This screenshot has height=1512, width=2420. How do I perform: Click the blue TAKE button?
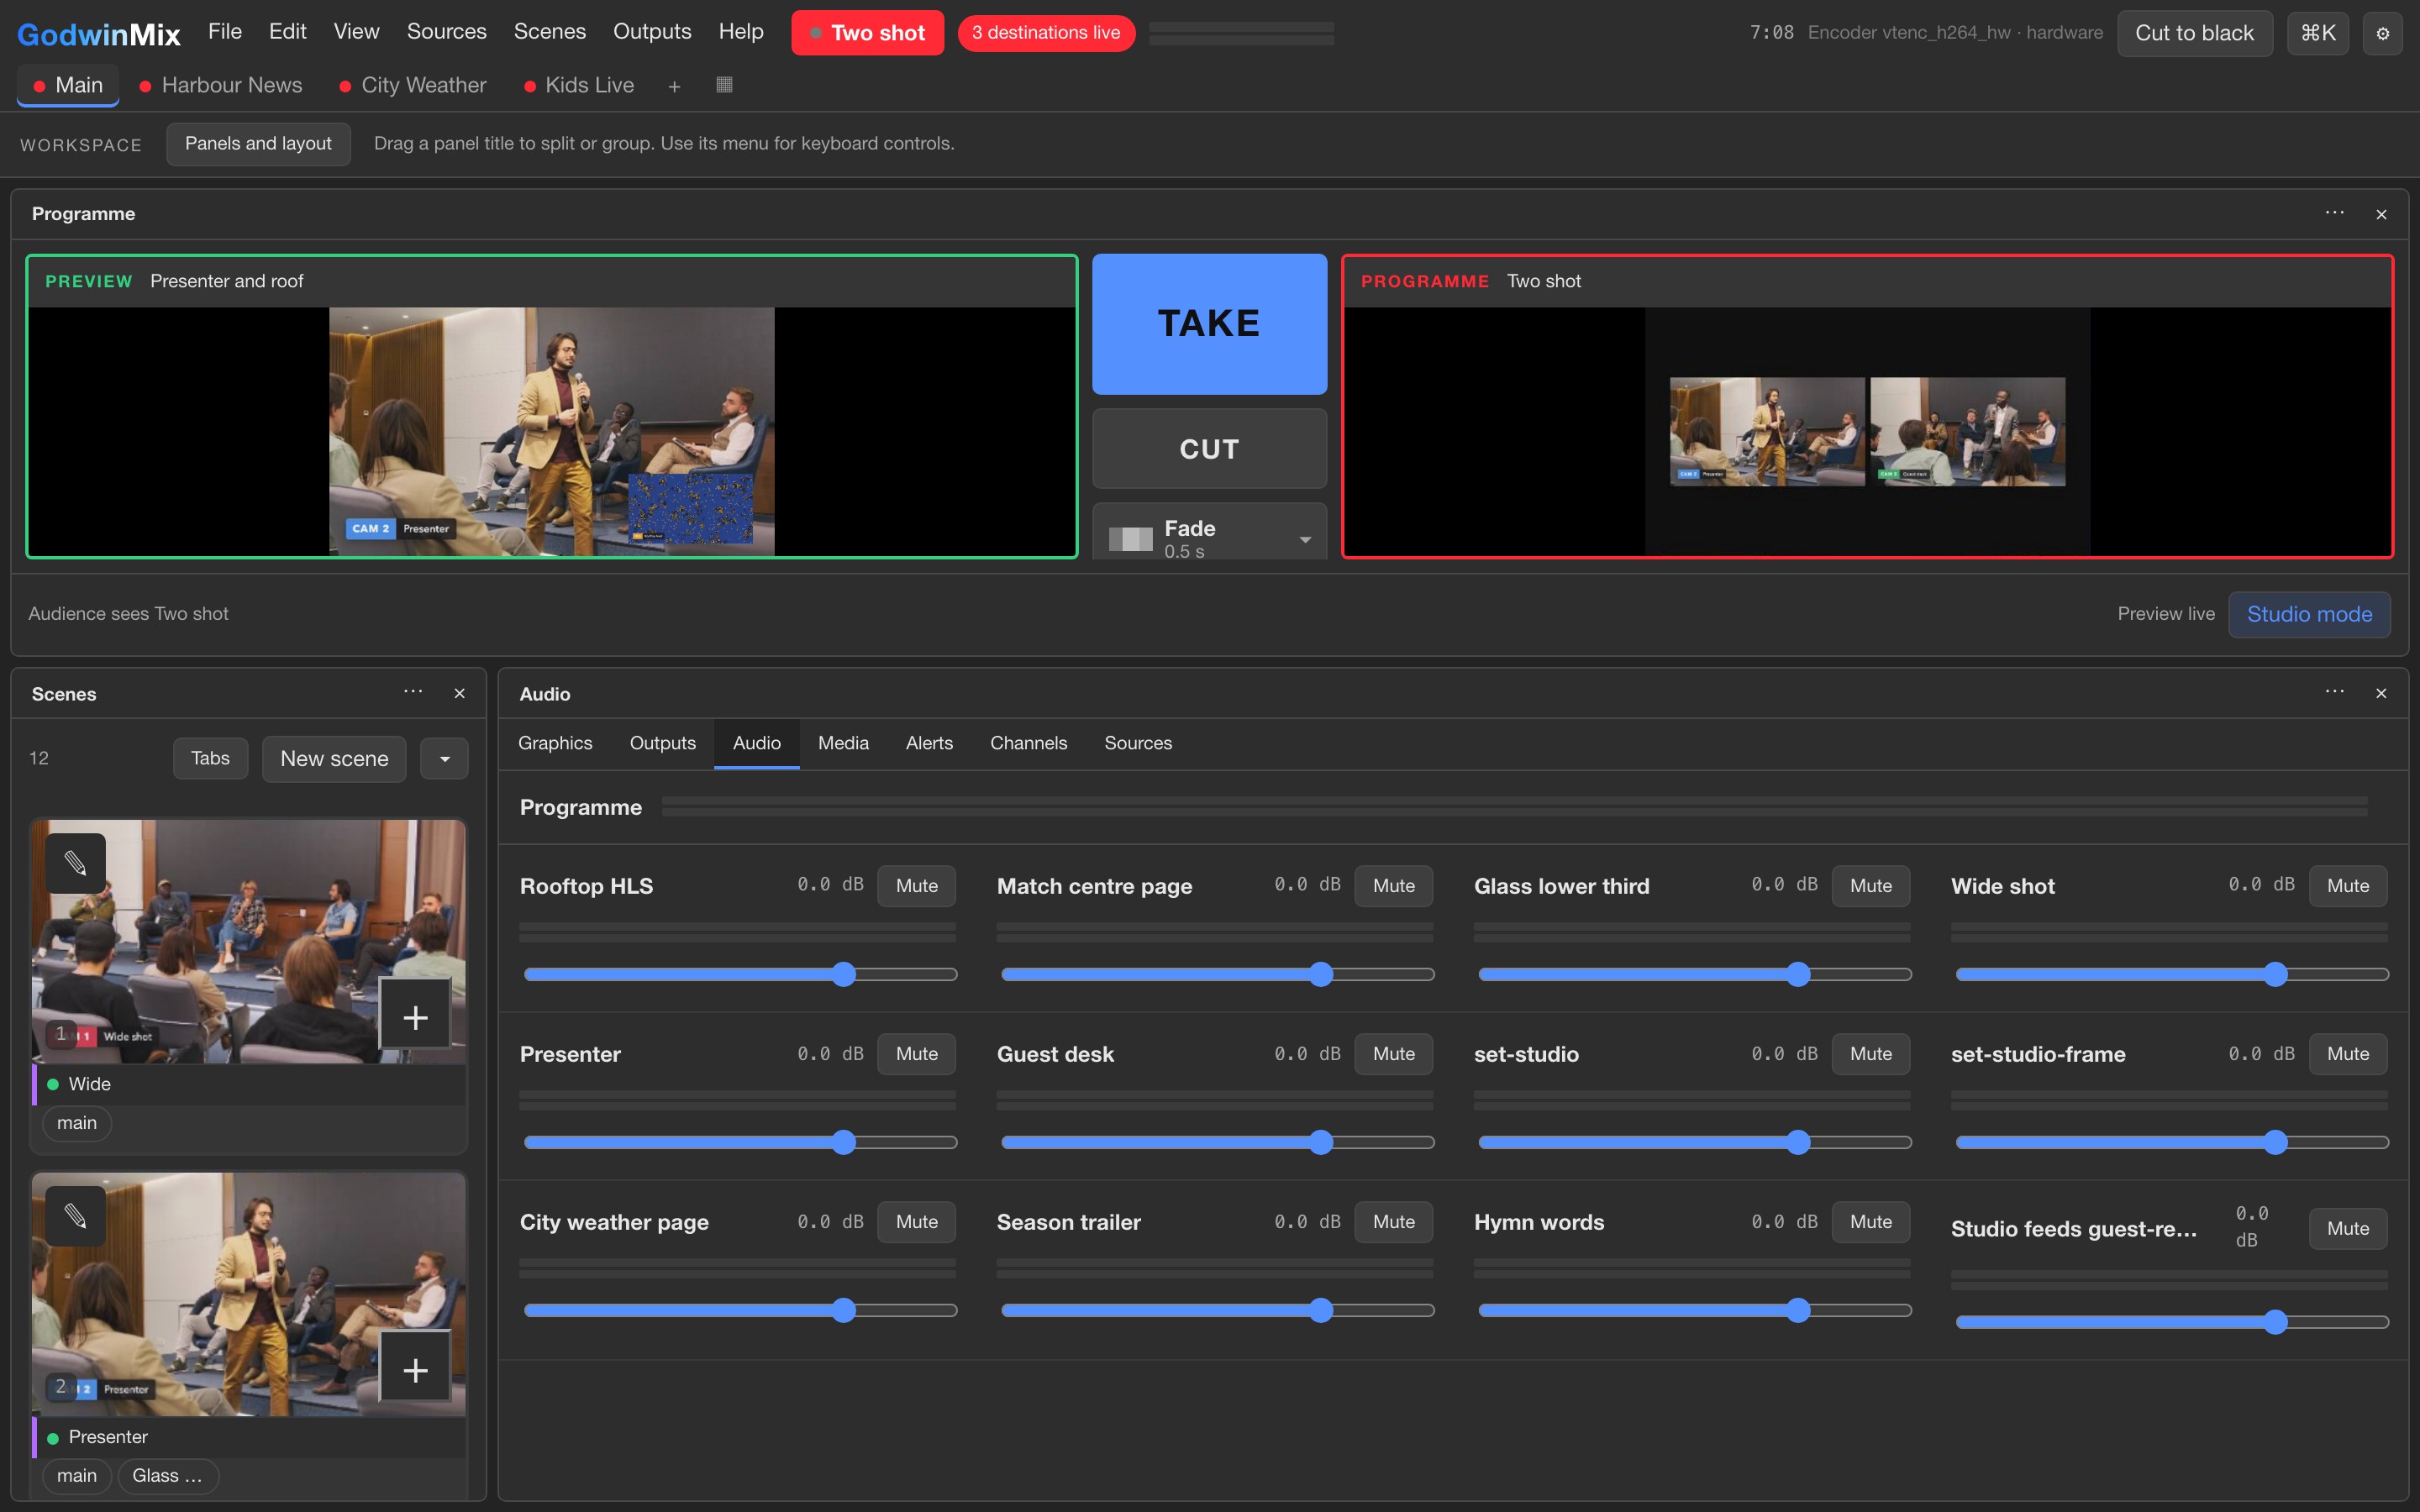click(1209, 324)
